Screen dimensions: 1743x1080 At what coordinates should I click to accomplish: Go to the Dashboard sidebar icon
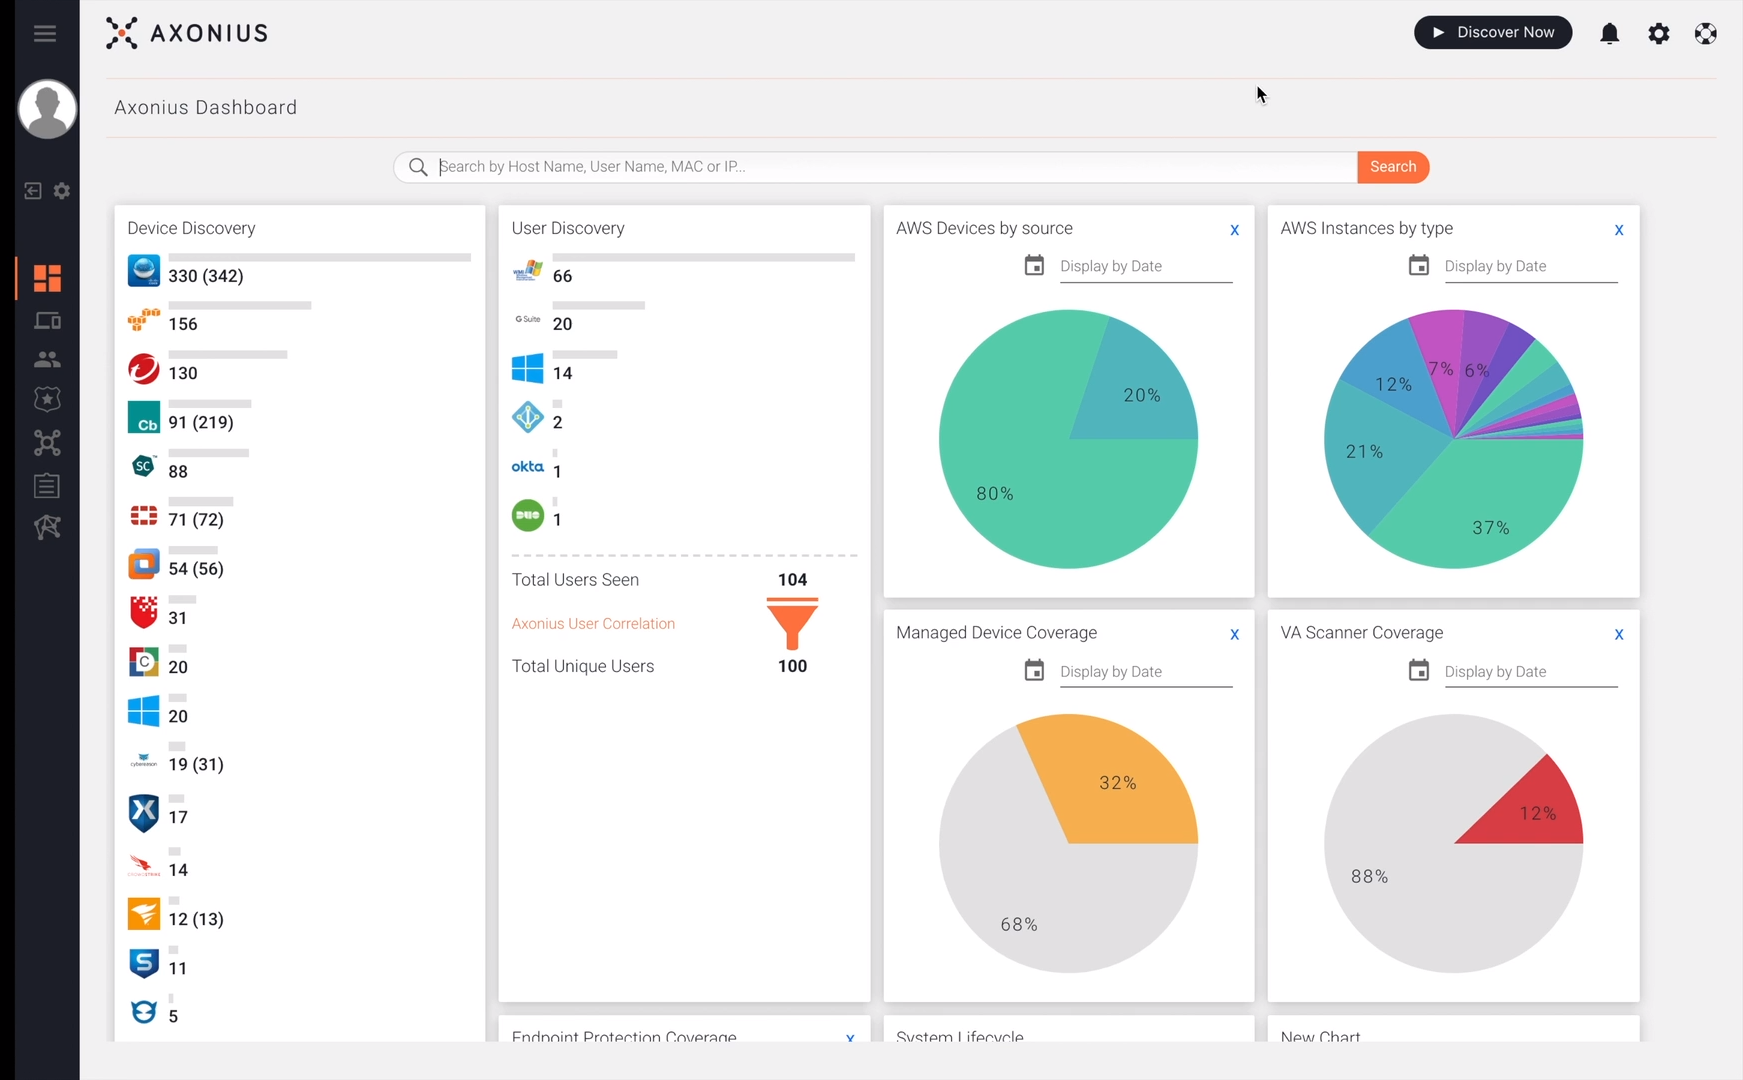point(47,278)
